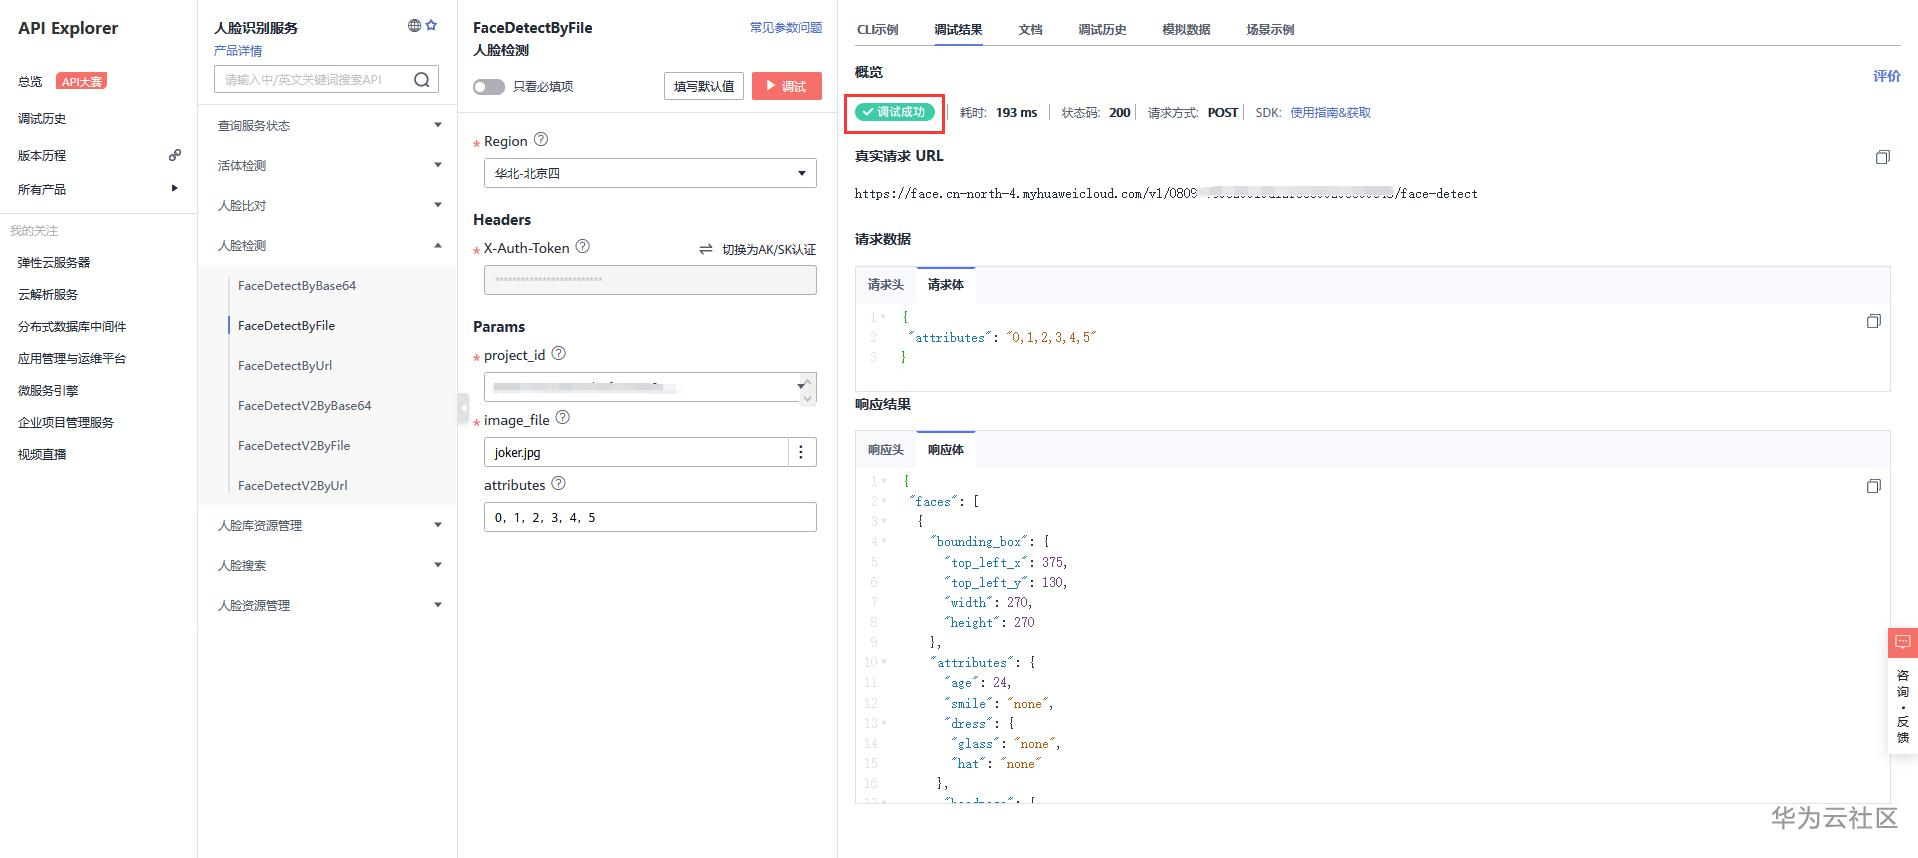Run the API with the 调试 button
Viewport: 1918px width, 858px height.
point(787,86)
